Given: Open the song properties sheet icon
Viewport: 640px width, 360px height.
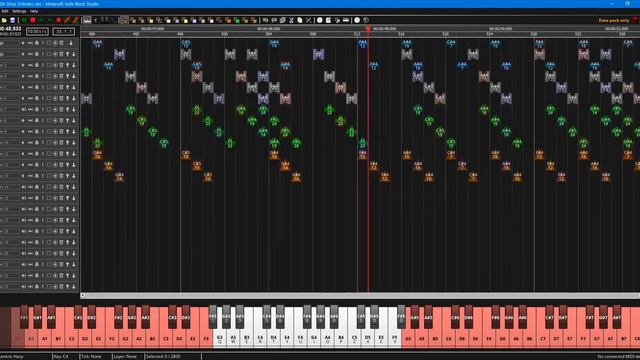Looking at the screenshot, I should click(329, 20).
